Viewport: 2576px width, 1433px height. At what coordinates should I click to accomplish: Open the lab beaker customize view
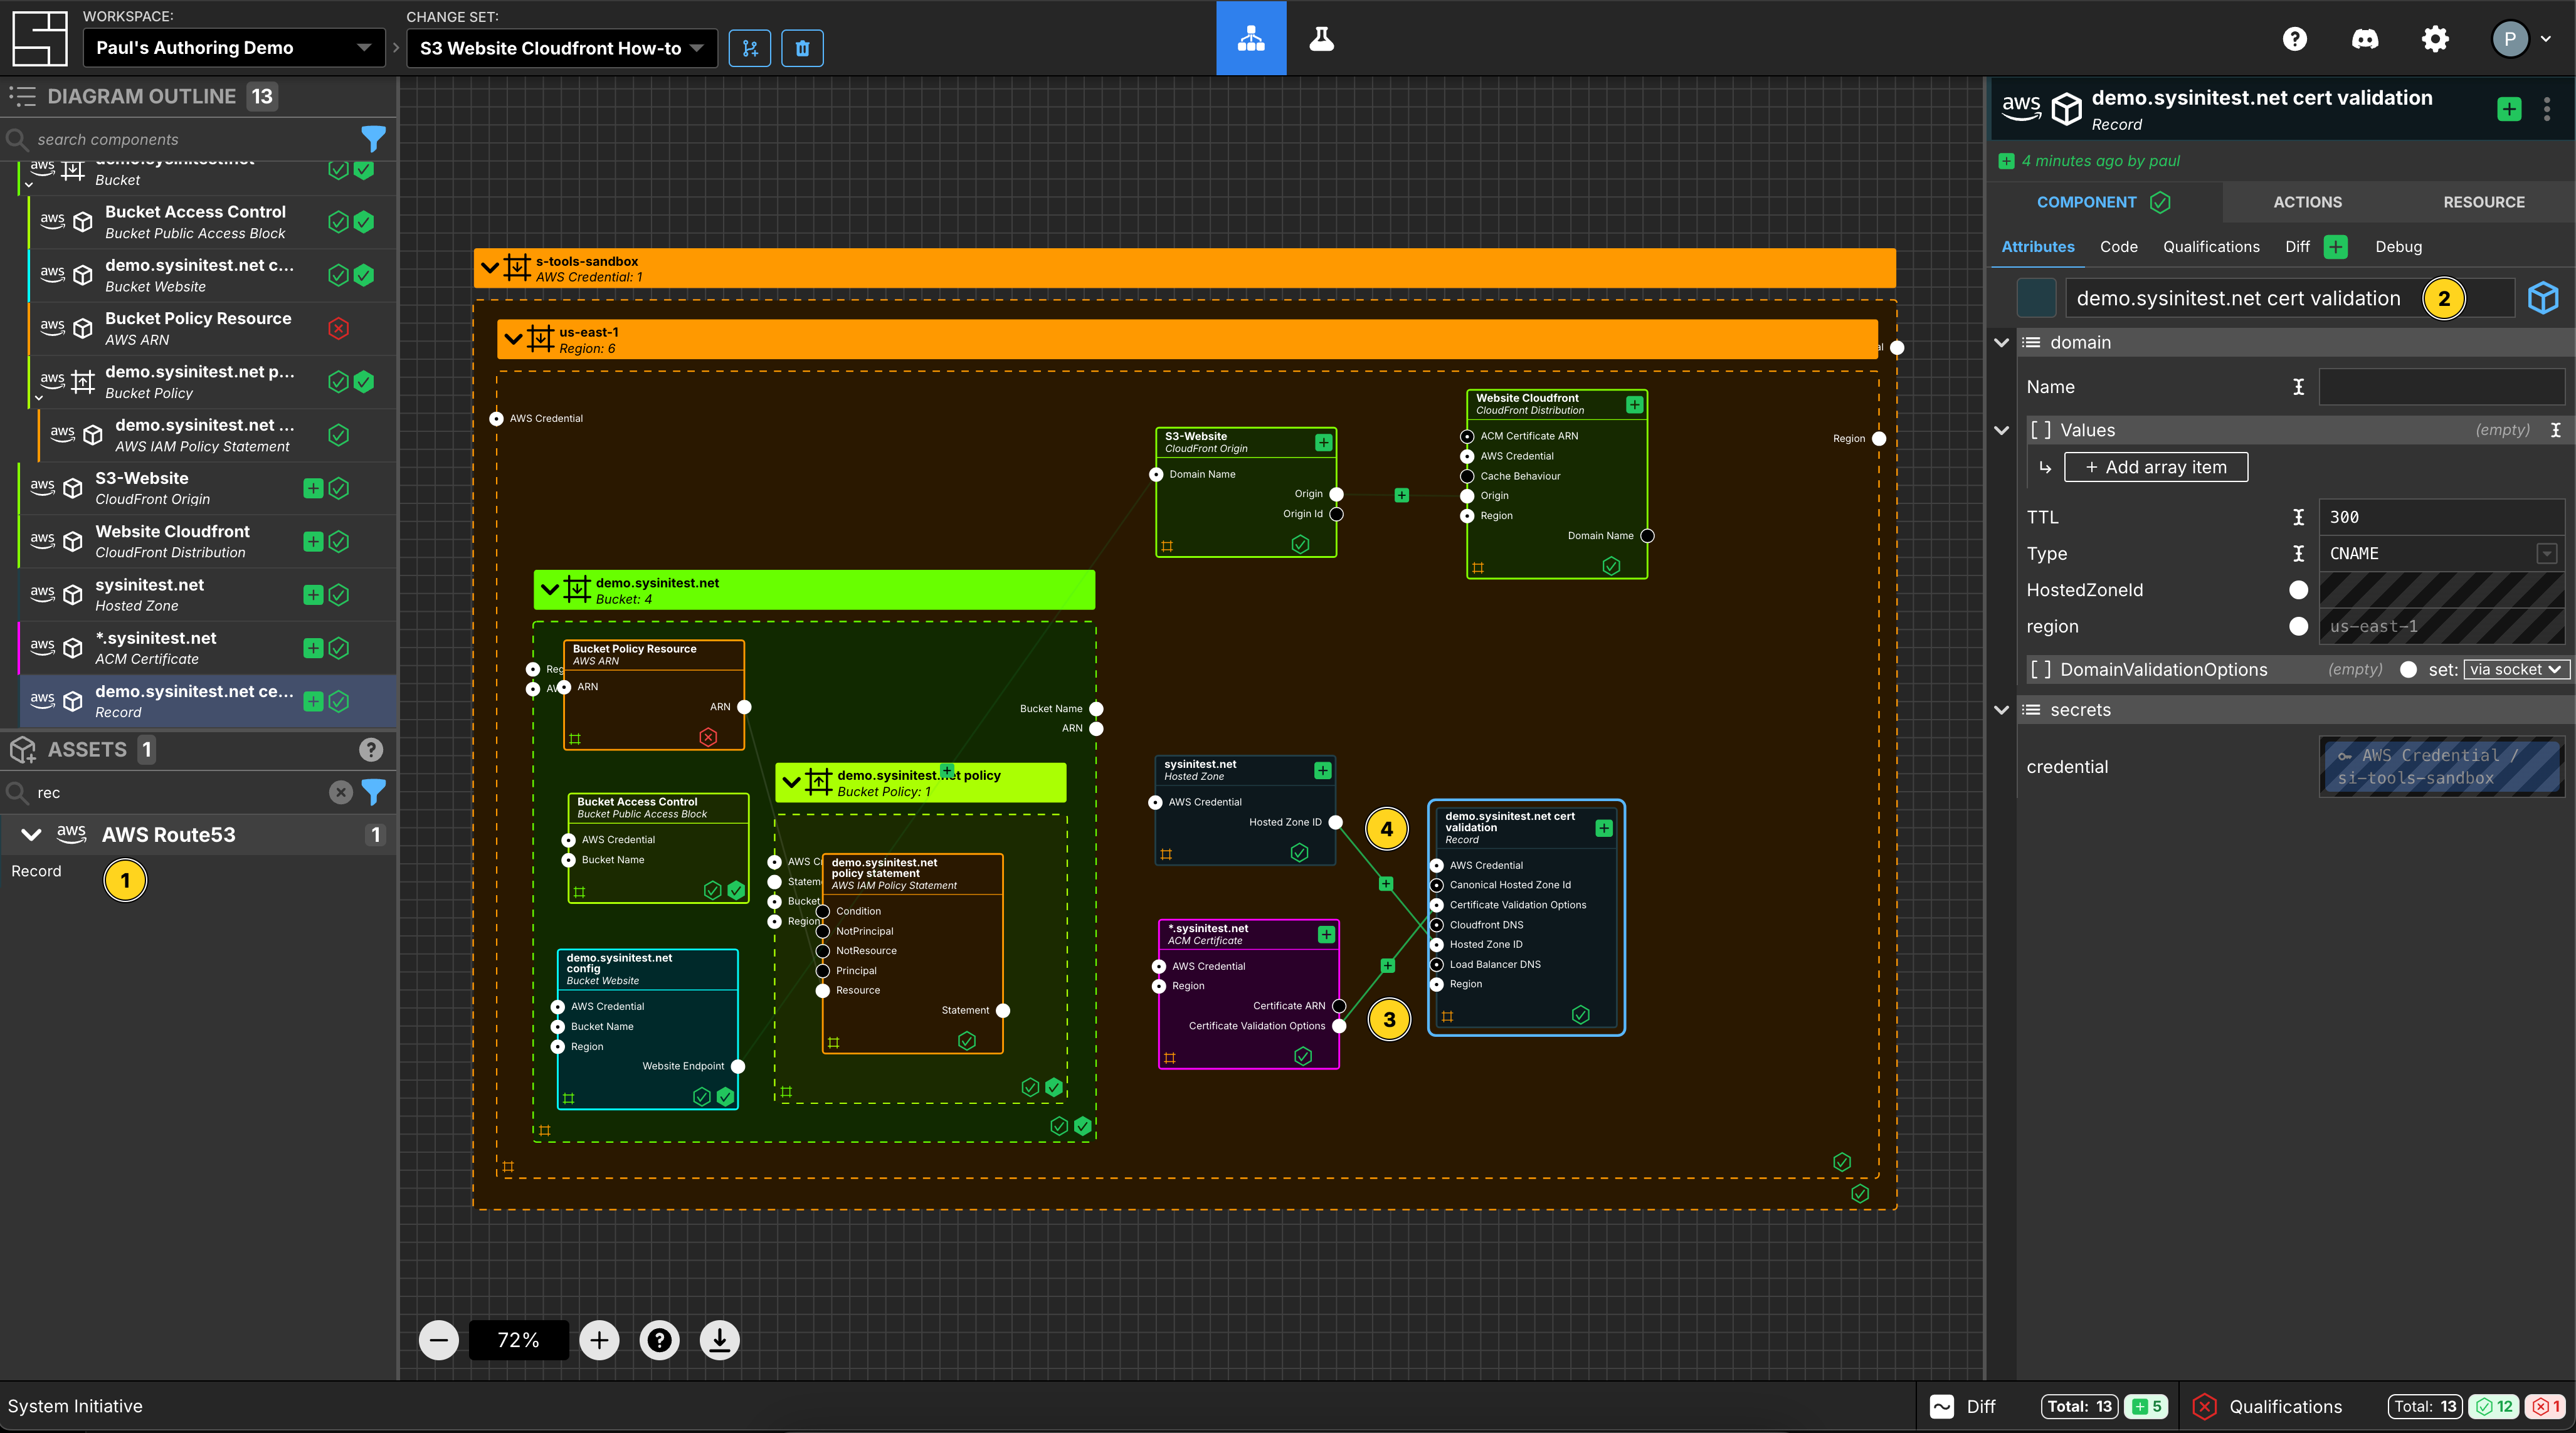[1321, 38]
